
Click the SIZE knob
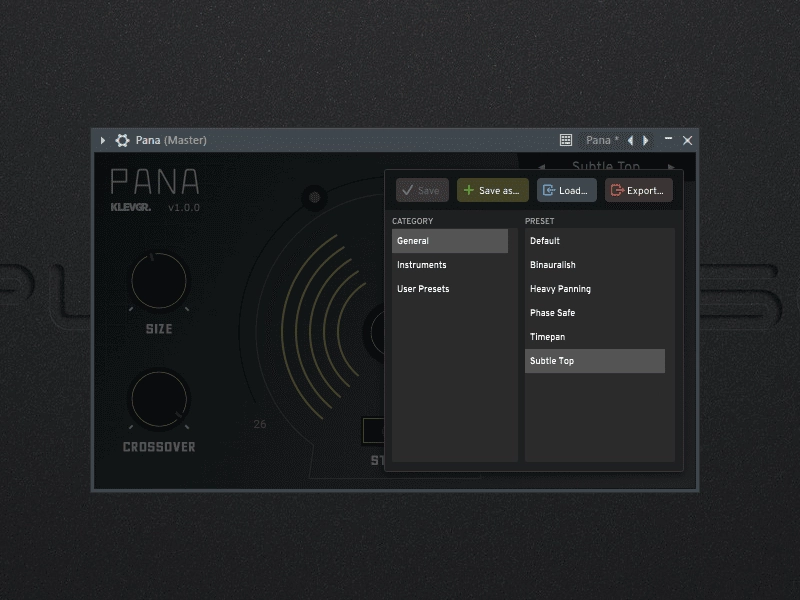click(159, 281)
